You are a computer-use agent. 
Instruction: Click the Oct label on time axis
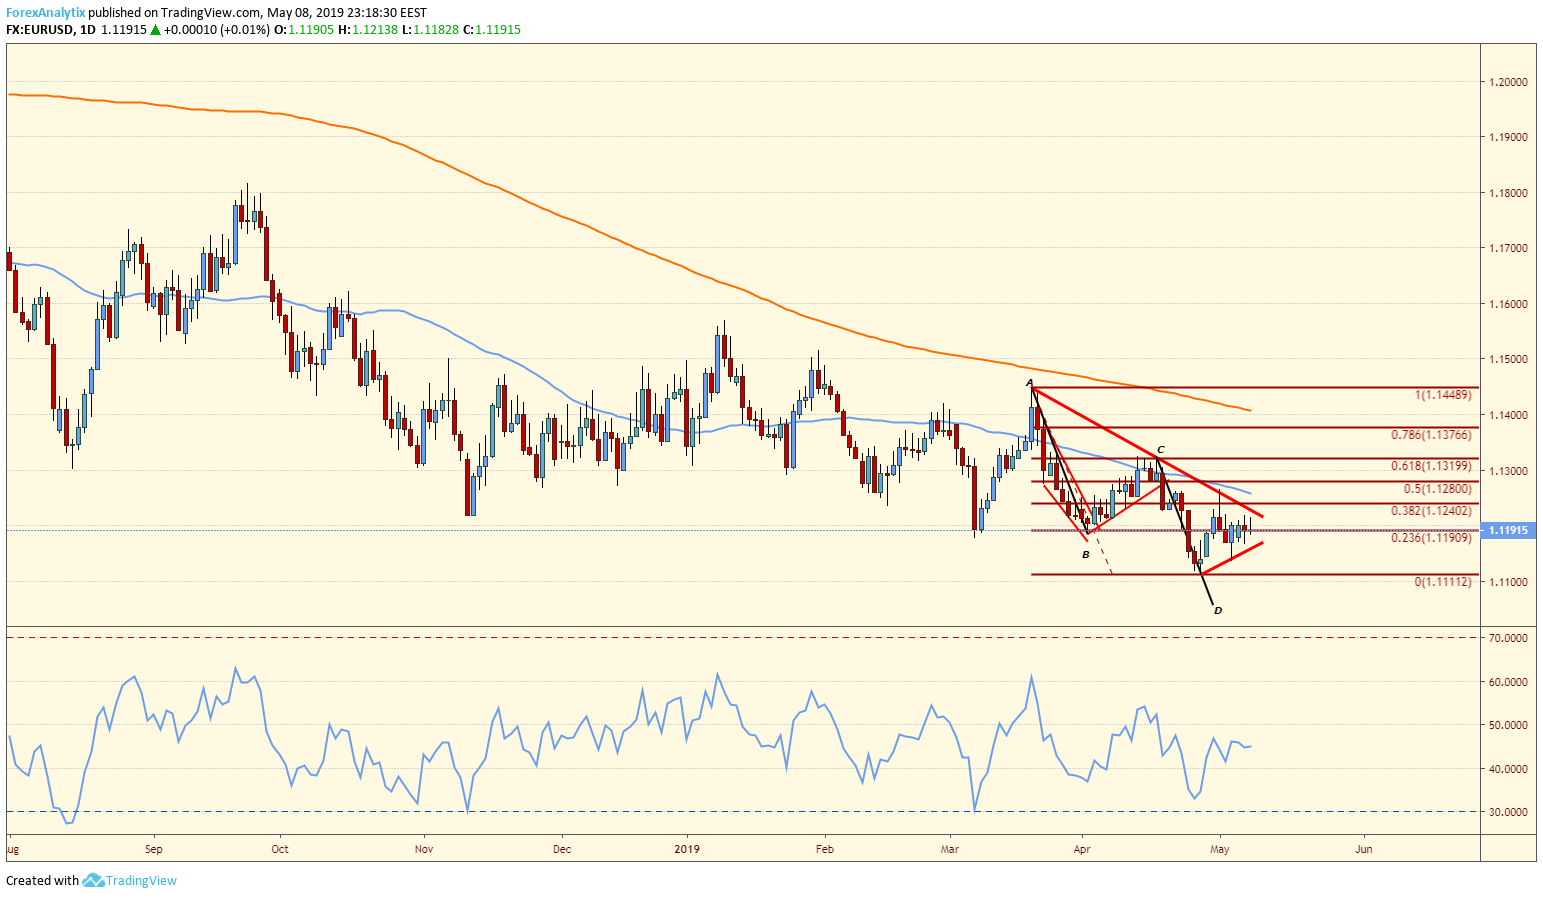280,849
